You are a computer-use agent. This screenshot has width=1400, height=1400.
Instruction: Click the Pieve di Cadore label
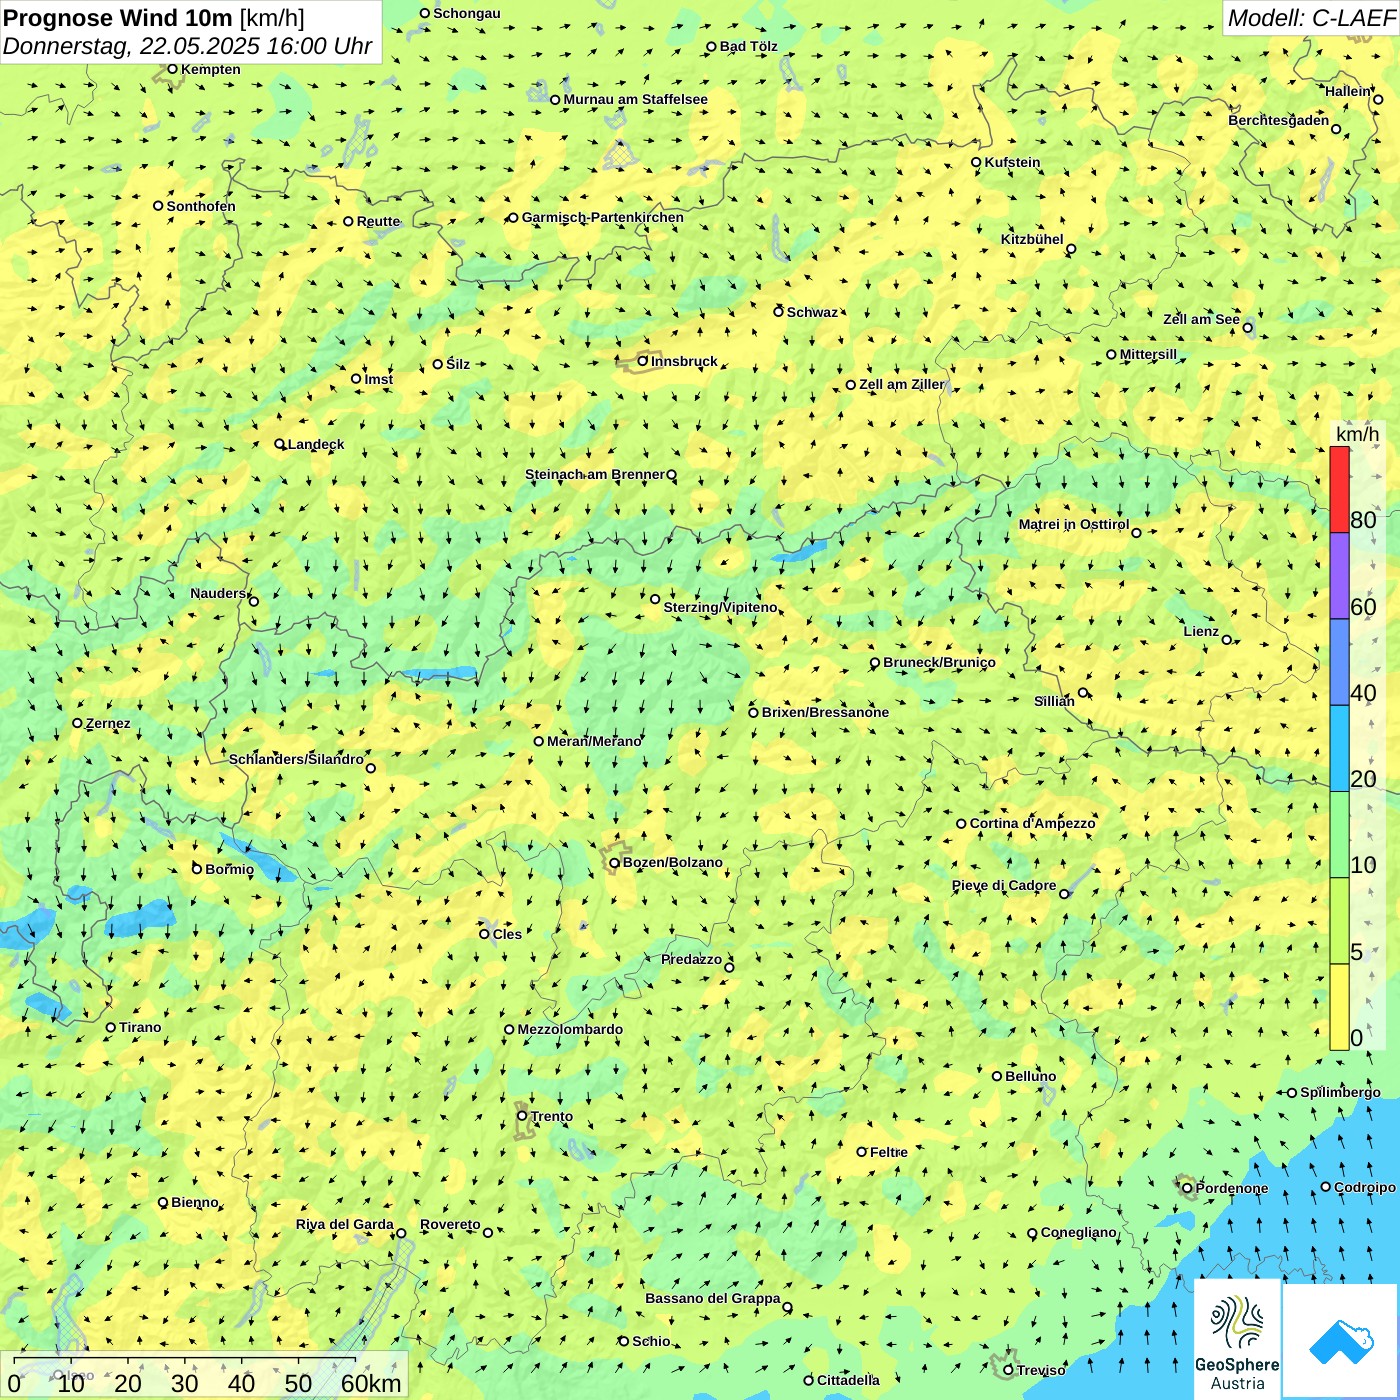pyautogui.click(x=1004, y=885)
